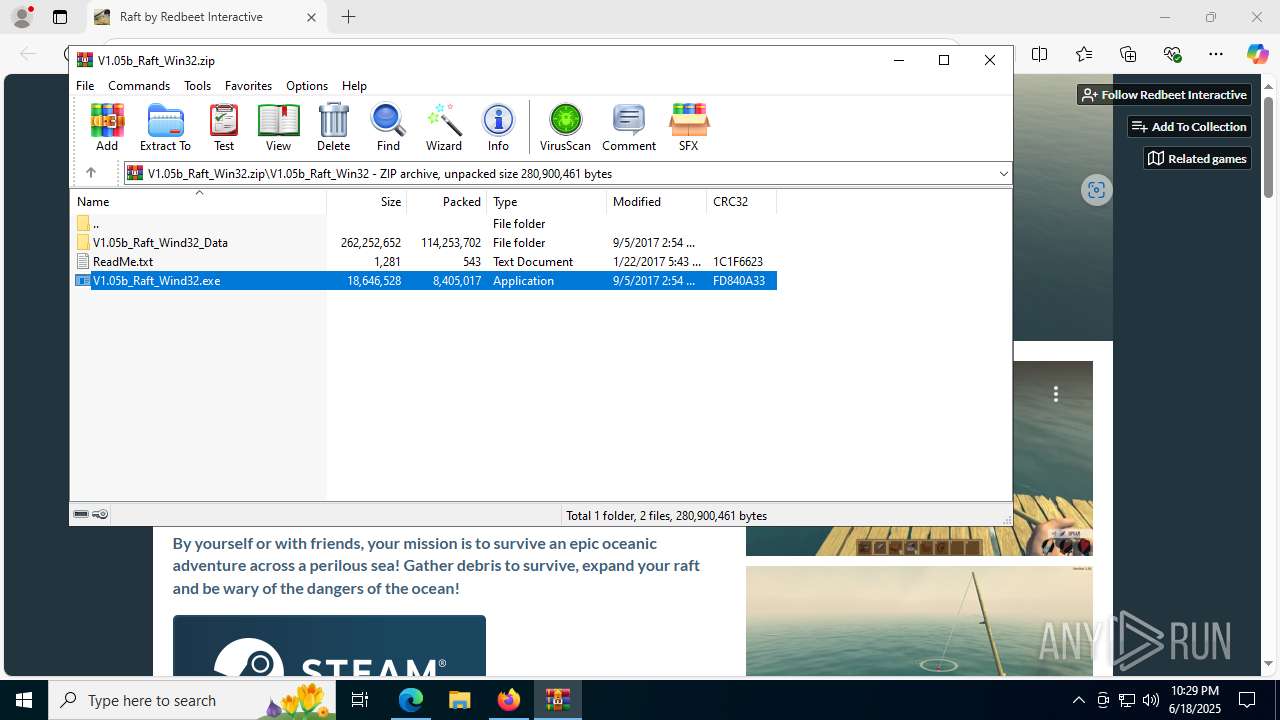This screenshot has height=720, width=1280.
Task: Click the visual search icon on the page
Action: point(1096,190)
